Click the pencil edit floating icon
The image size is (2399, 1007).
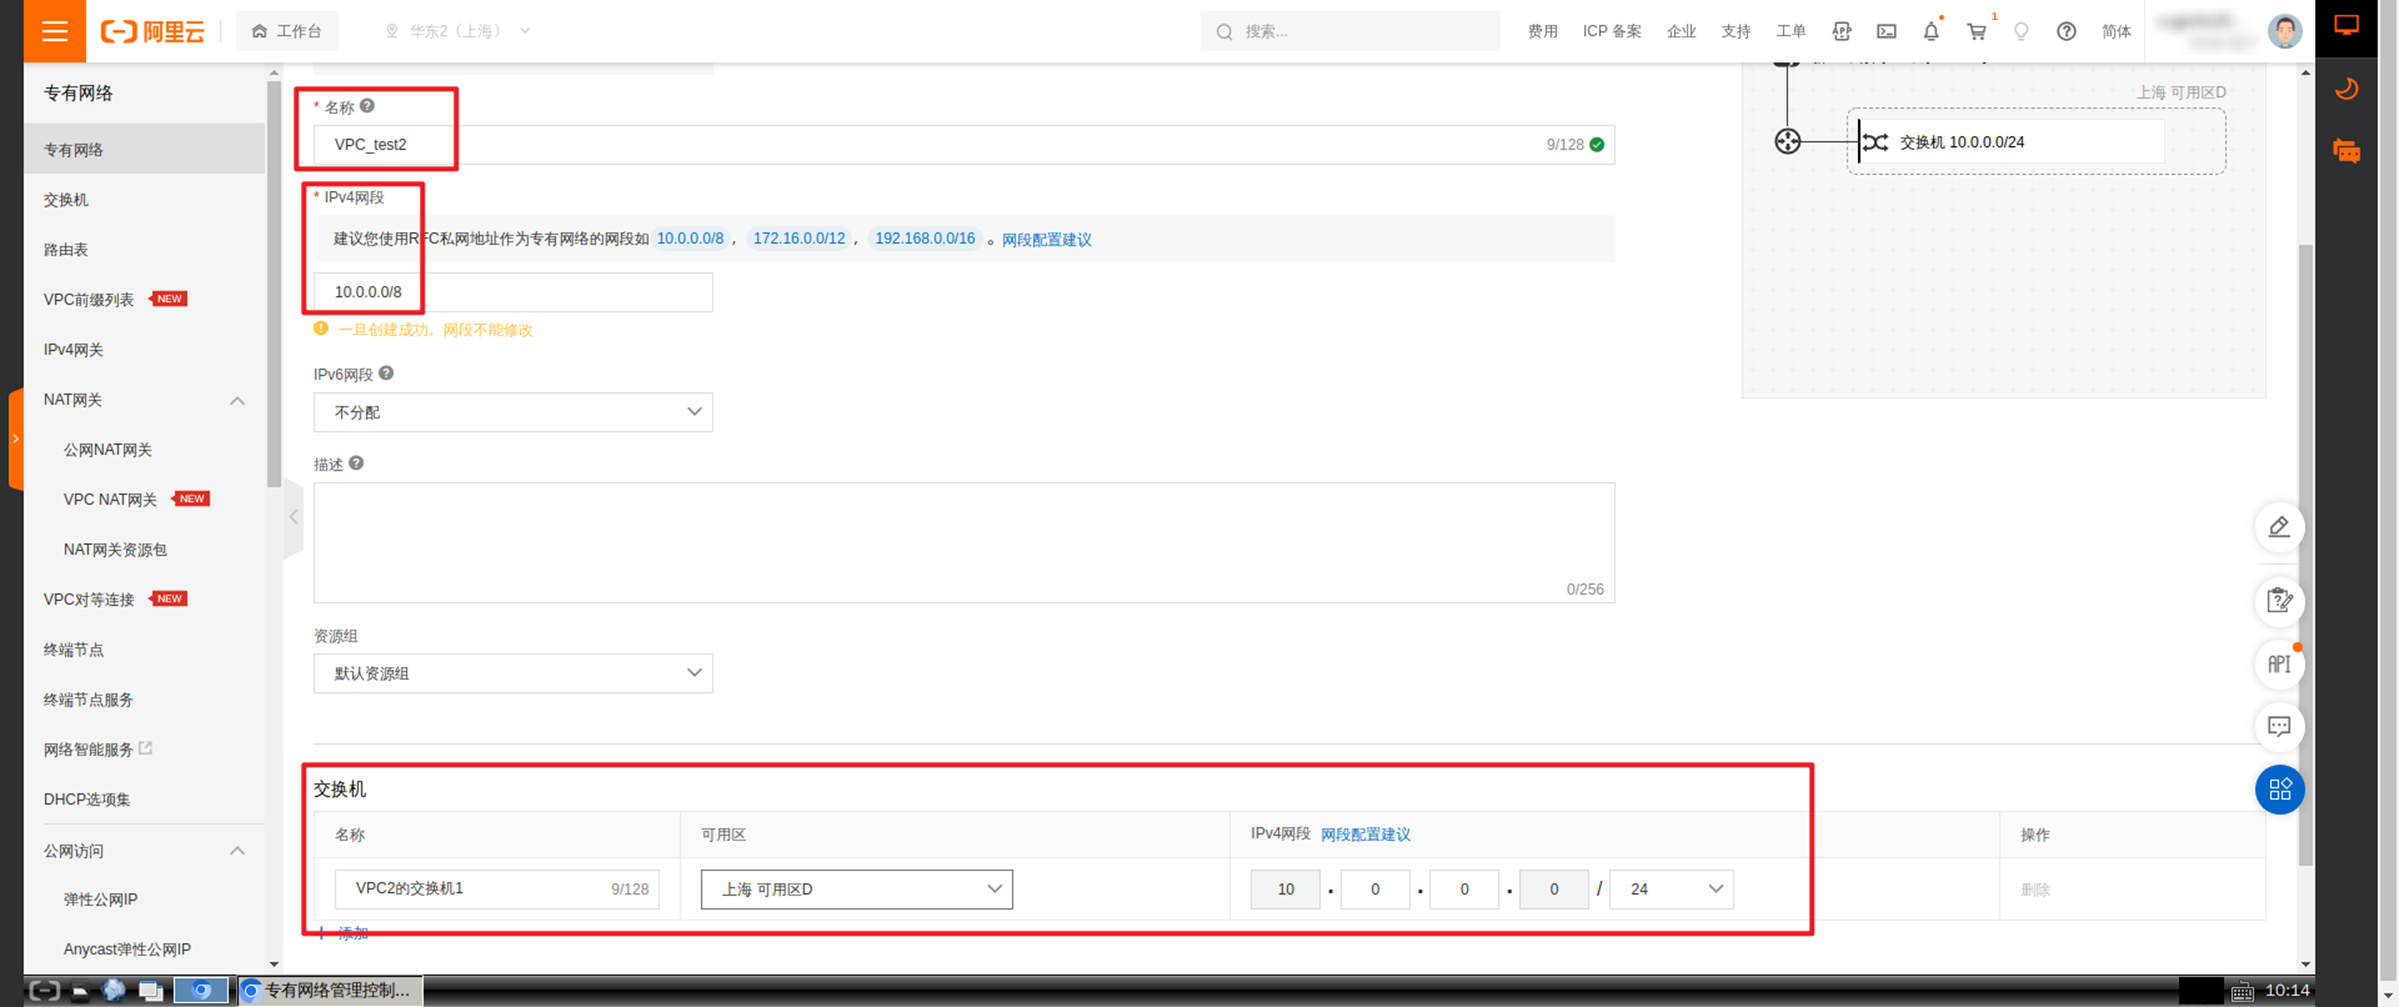(2279, 527)
